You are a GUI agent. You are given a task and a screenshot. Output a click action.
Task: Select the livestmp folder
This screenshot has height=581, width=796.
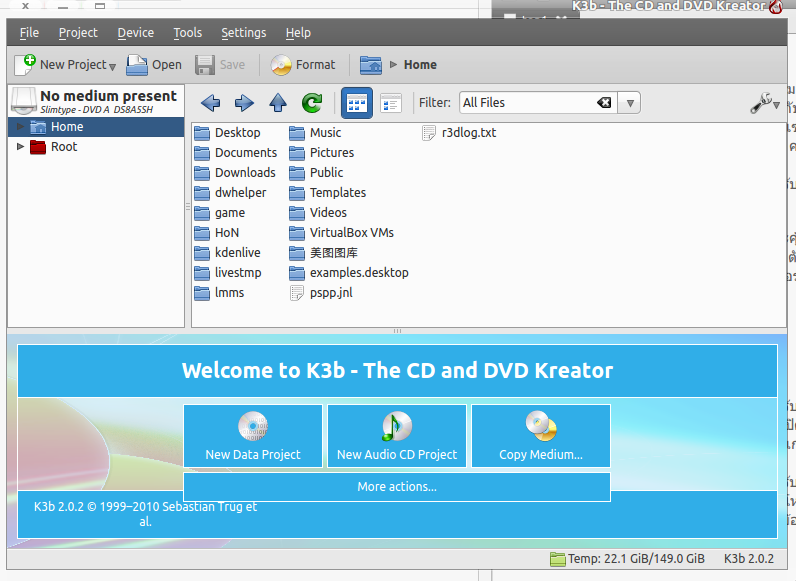(x=228, y=273)
